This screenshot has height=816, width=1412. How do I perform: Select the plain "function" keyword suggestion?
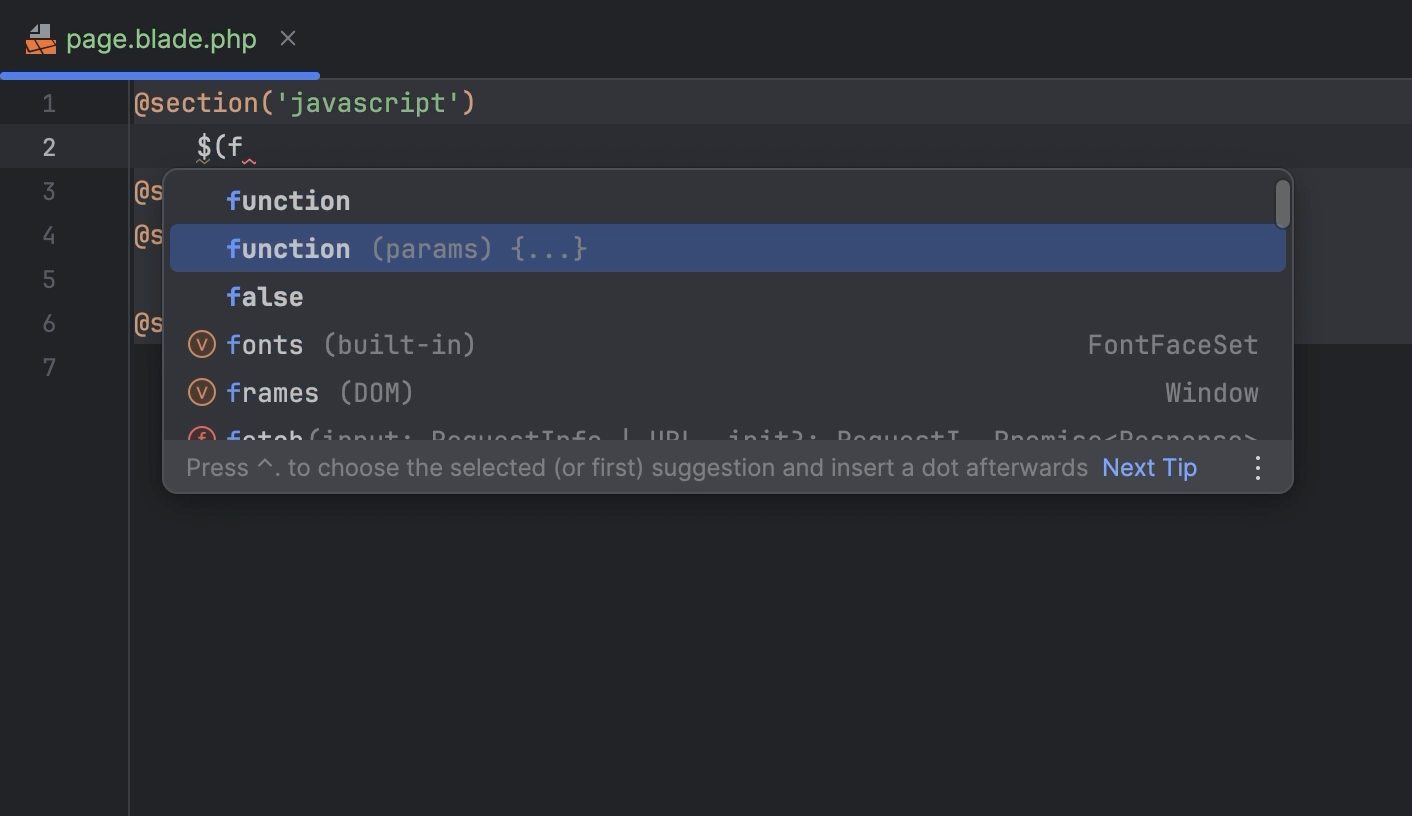288,201
